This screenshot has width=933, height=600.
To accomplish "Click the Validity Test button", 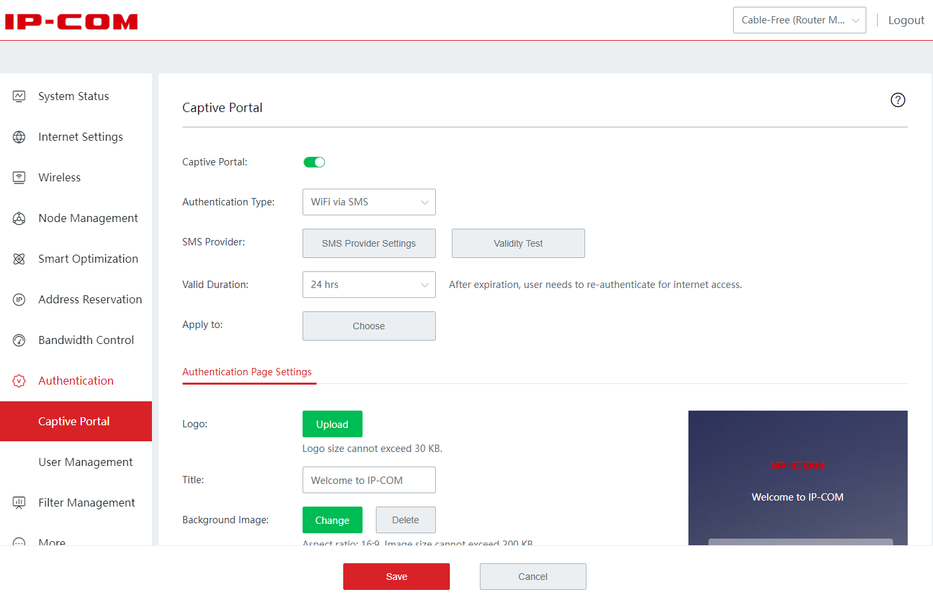I will point(518,243).
